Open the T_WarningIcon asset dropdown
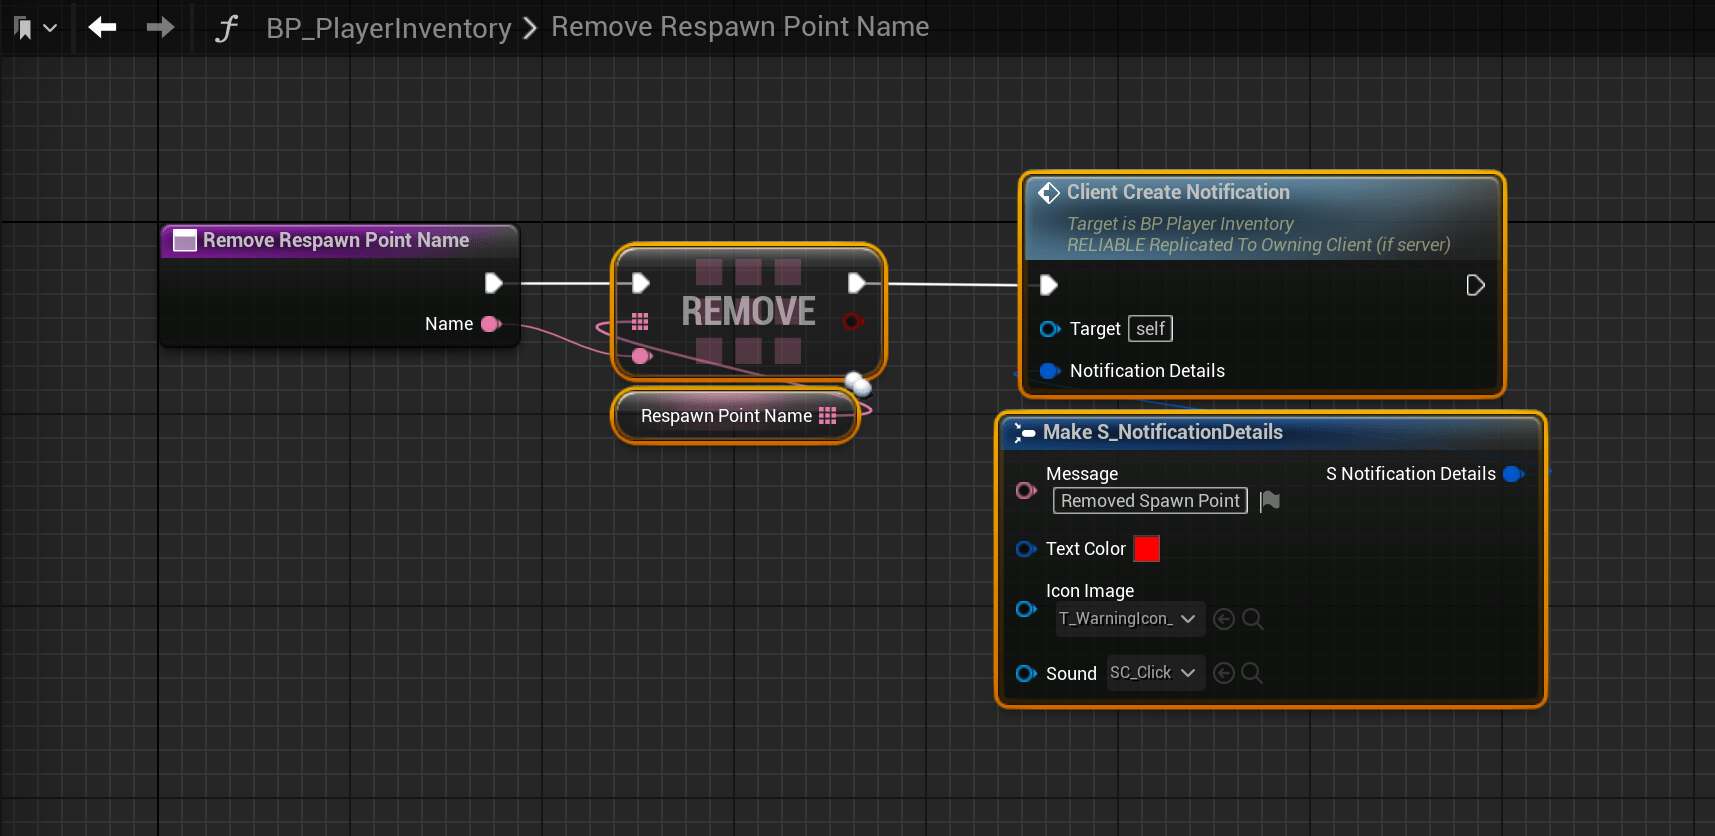The image size is (1715, 836). click(x=1129, y=619)
